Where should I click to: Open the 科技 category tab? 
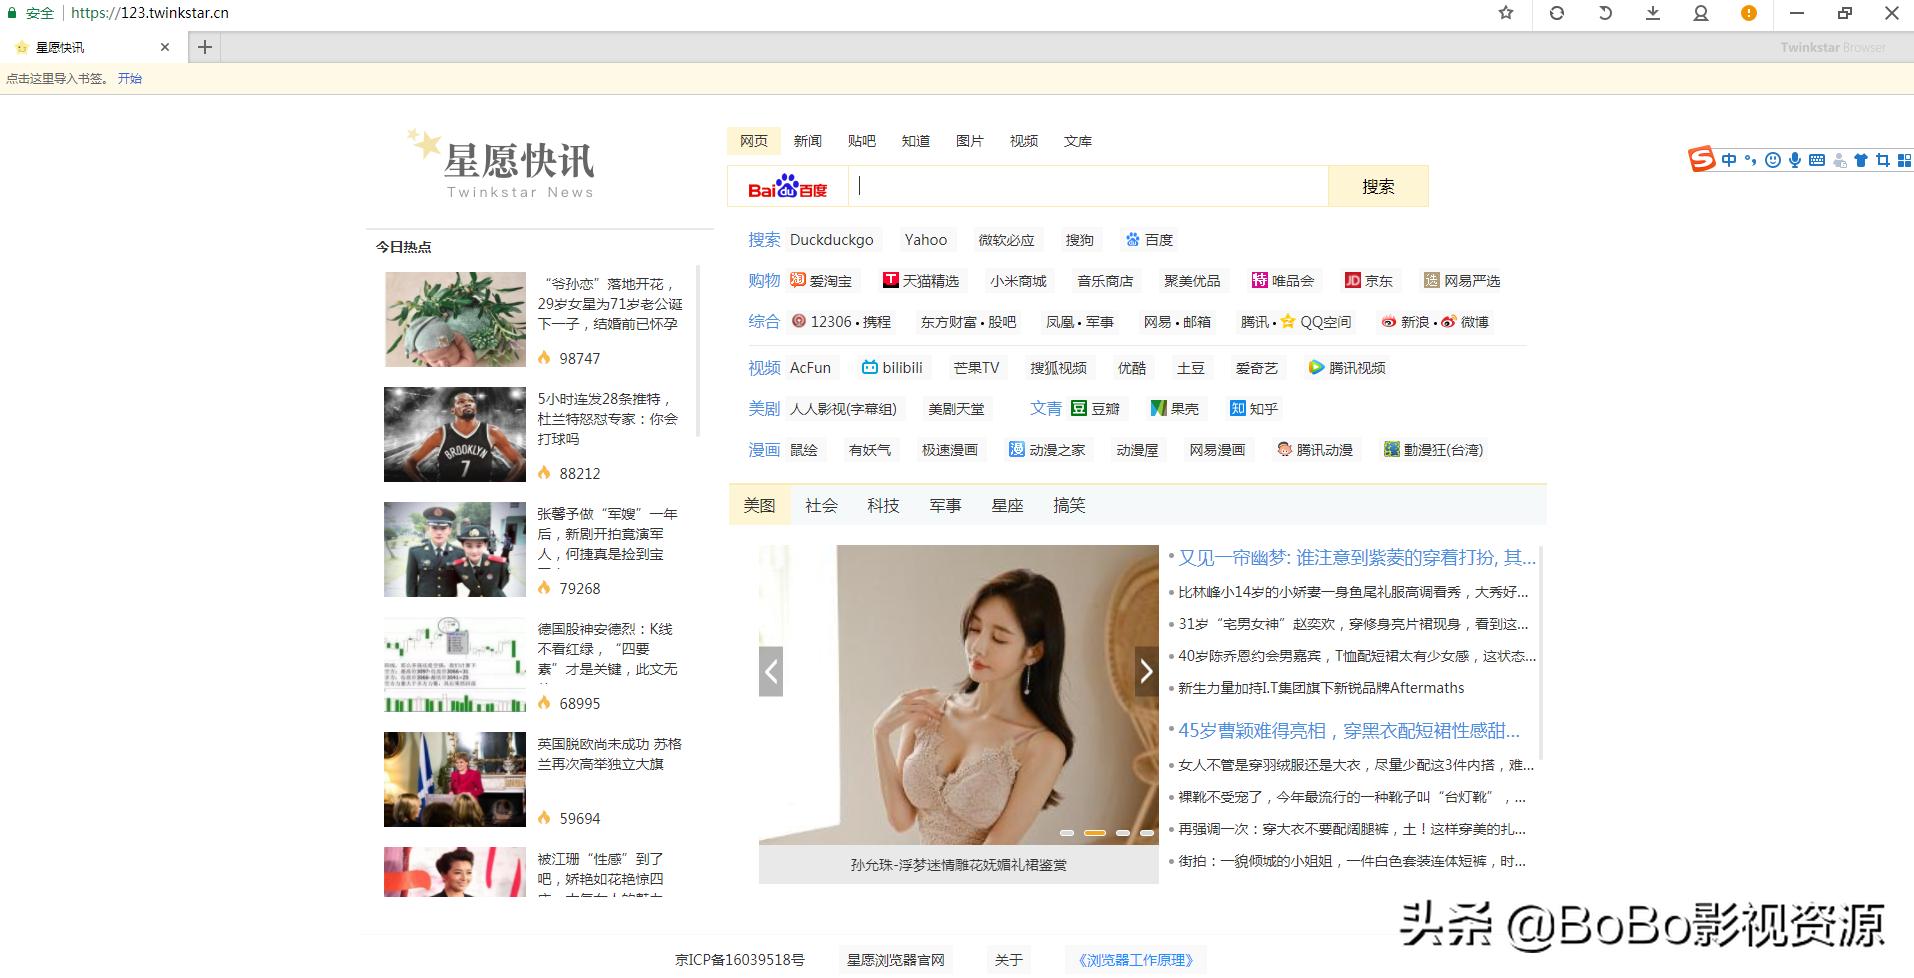(x=883, y=505)
